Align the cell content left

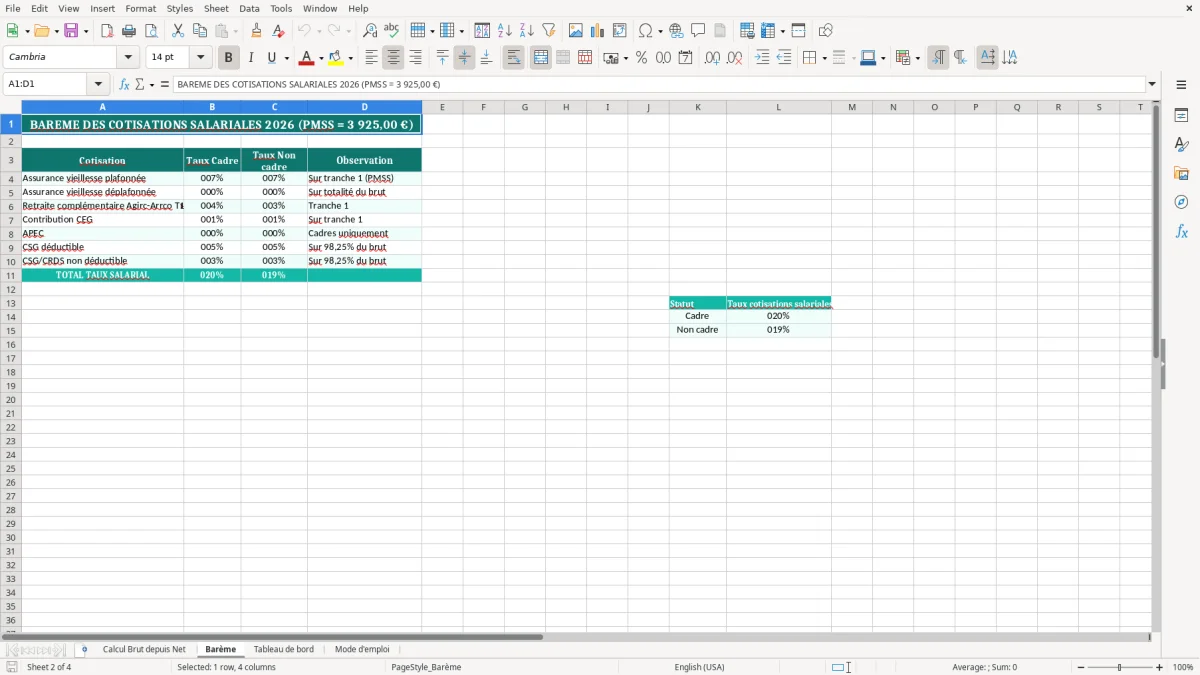tap(372, 58)
